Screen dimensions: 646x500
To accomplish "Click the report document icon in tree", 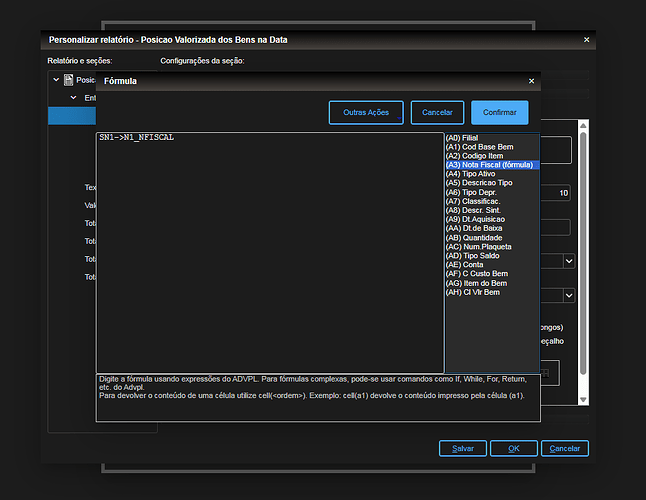I will pos(68,80).
